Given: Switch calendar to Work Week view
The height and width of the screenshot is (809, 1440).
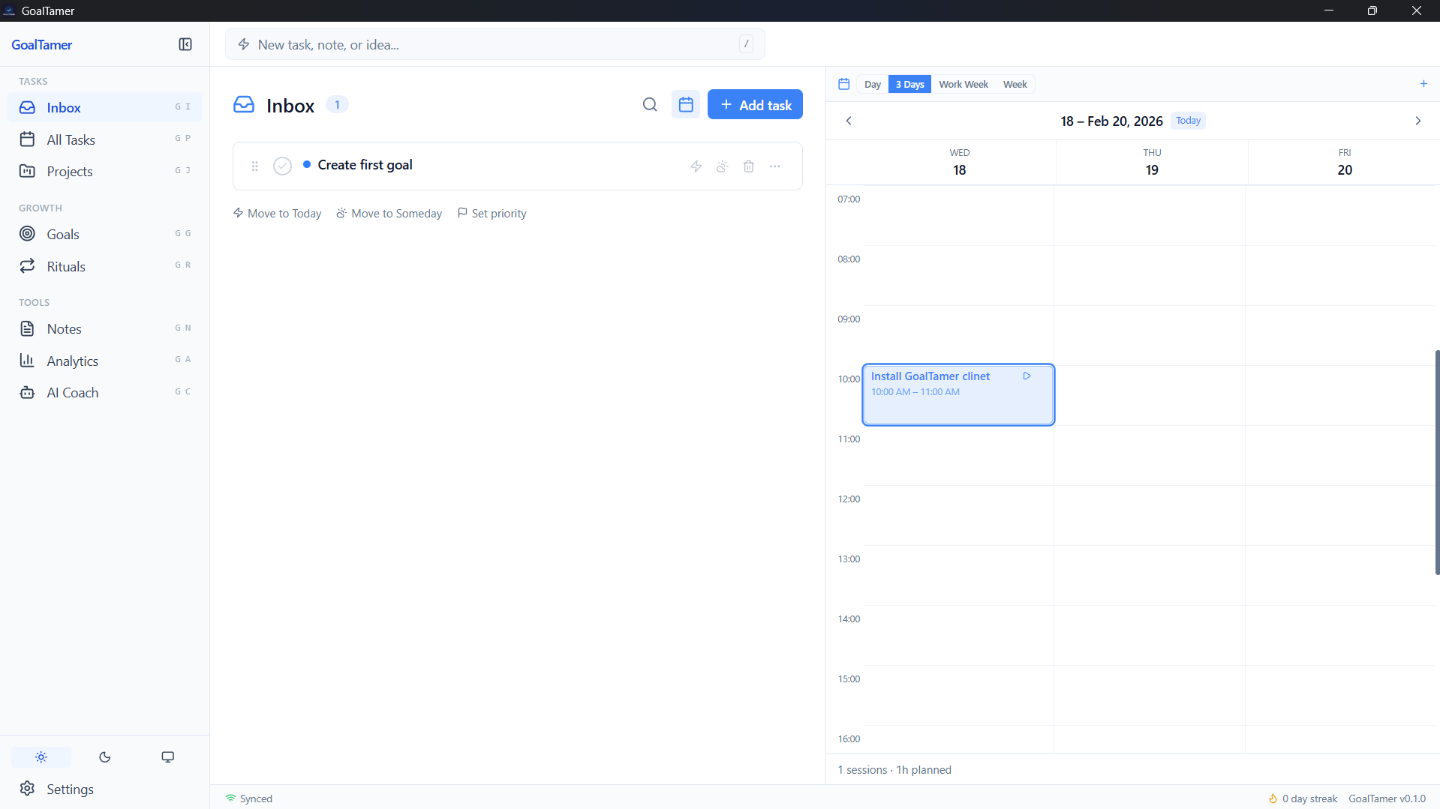Looking at the screenshot, I should [963, 84].
